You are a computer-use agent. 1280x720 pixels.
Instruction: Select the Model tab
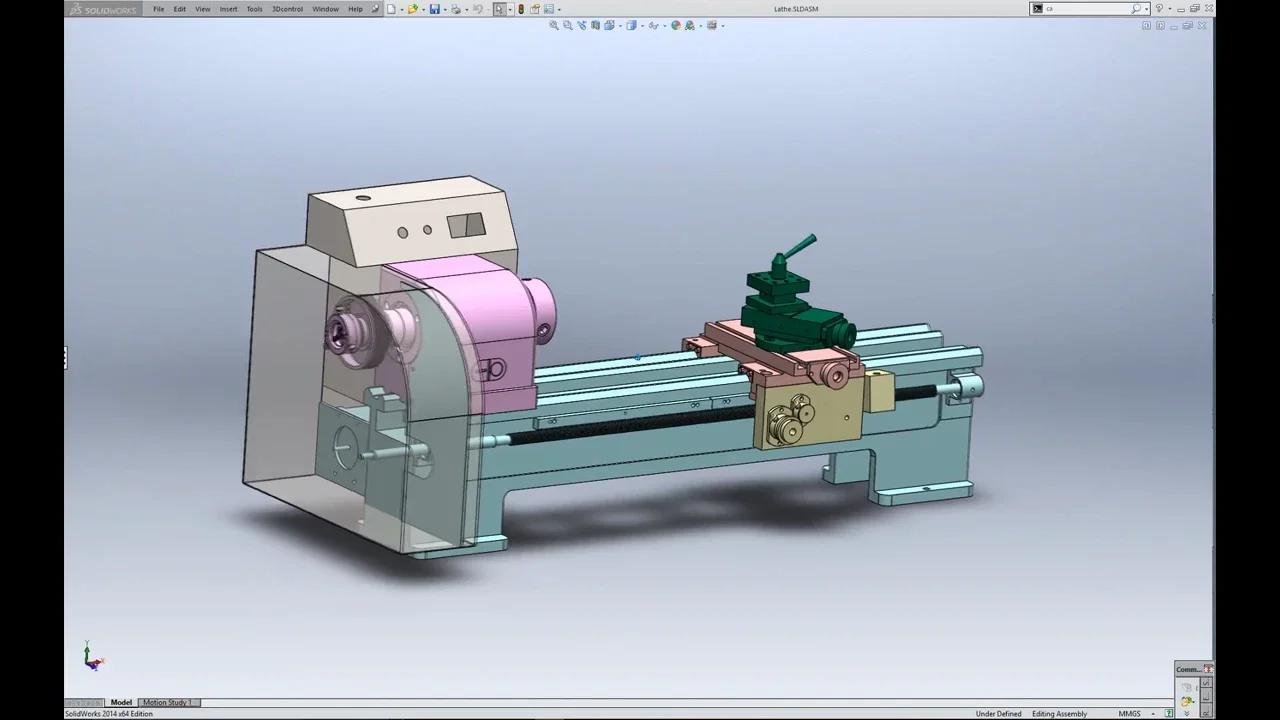pyautogui.click(x=121, y=702)
